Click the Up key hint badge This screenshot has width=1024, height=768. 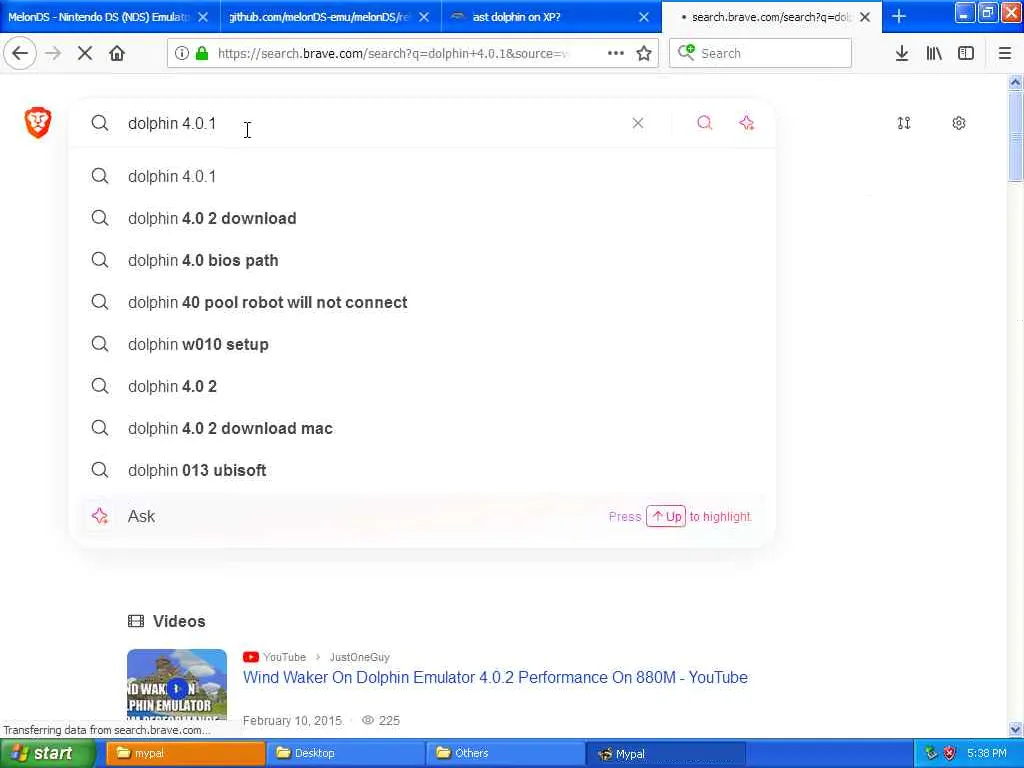[x=665, y=516]
